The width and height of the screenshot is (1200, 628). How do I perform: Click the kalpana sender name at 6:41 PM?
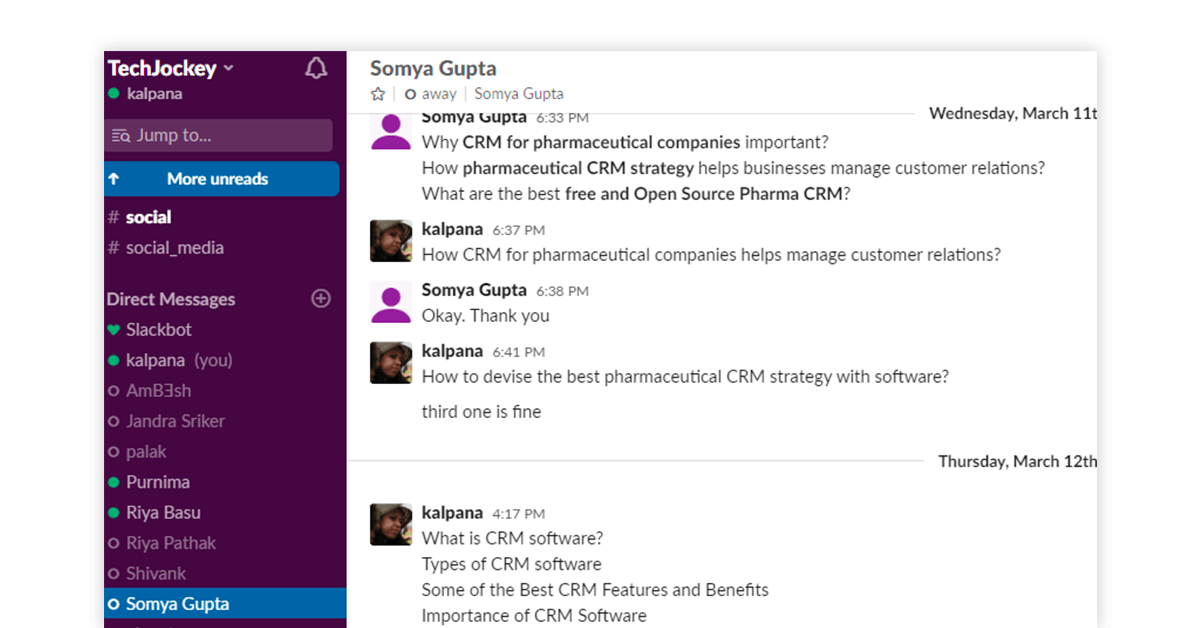(452, 351)
